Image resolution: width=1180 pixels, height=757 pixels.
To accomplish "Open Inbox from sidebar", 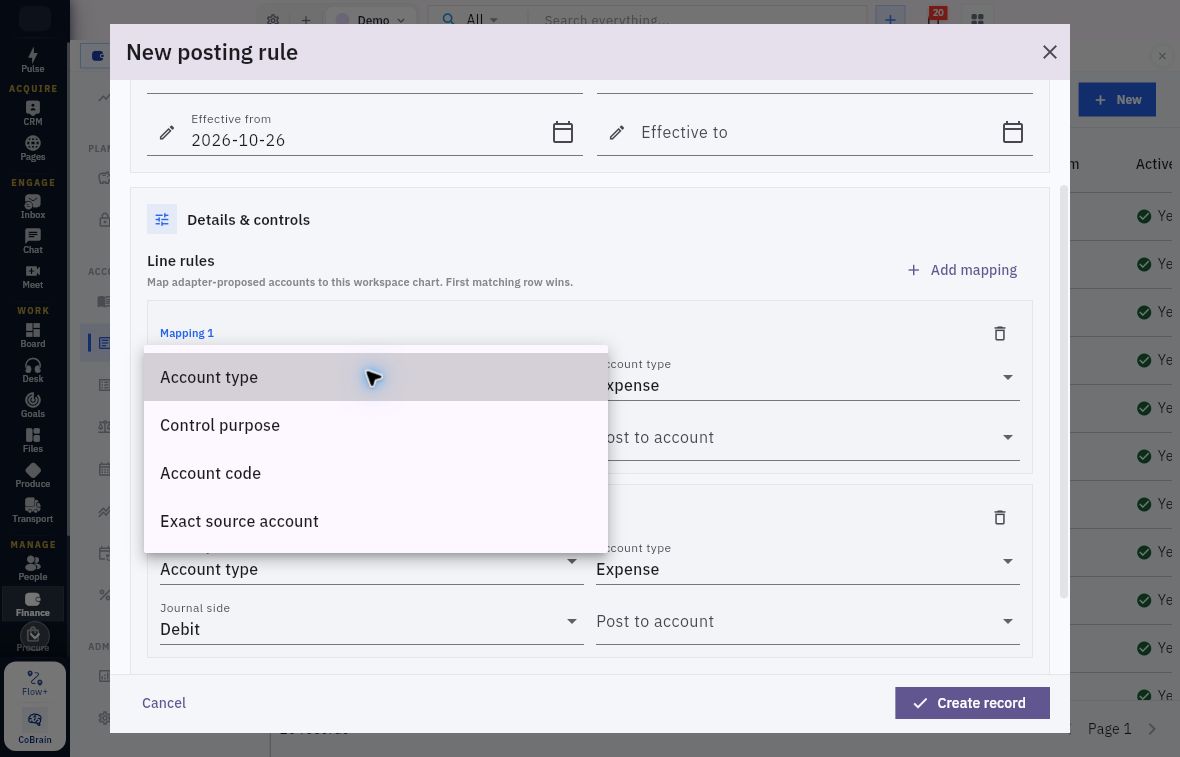I will pos(32,206).
